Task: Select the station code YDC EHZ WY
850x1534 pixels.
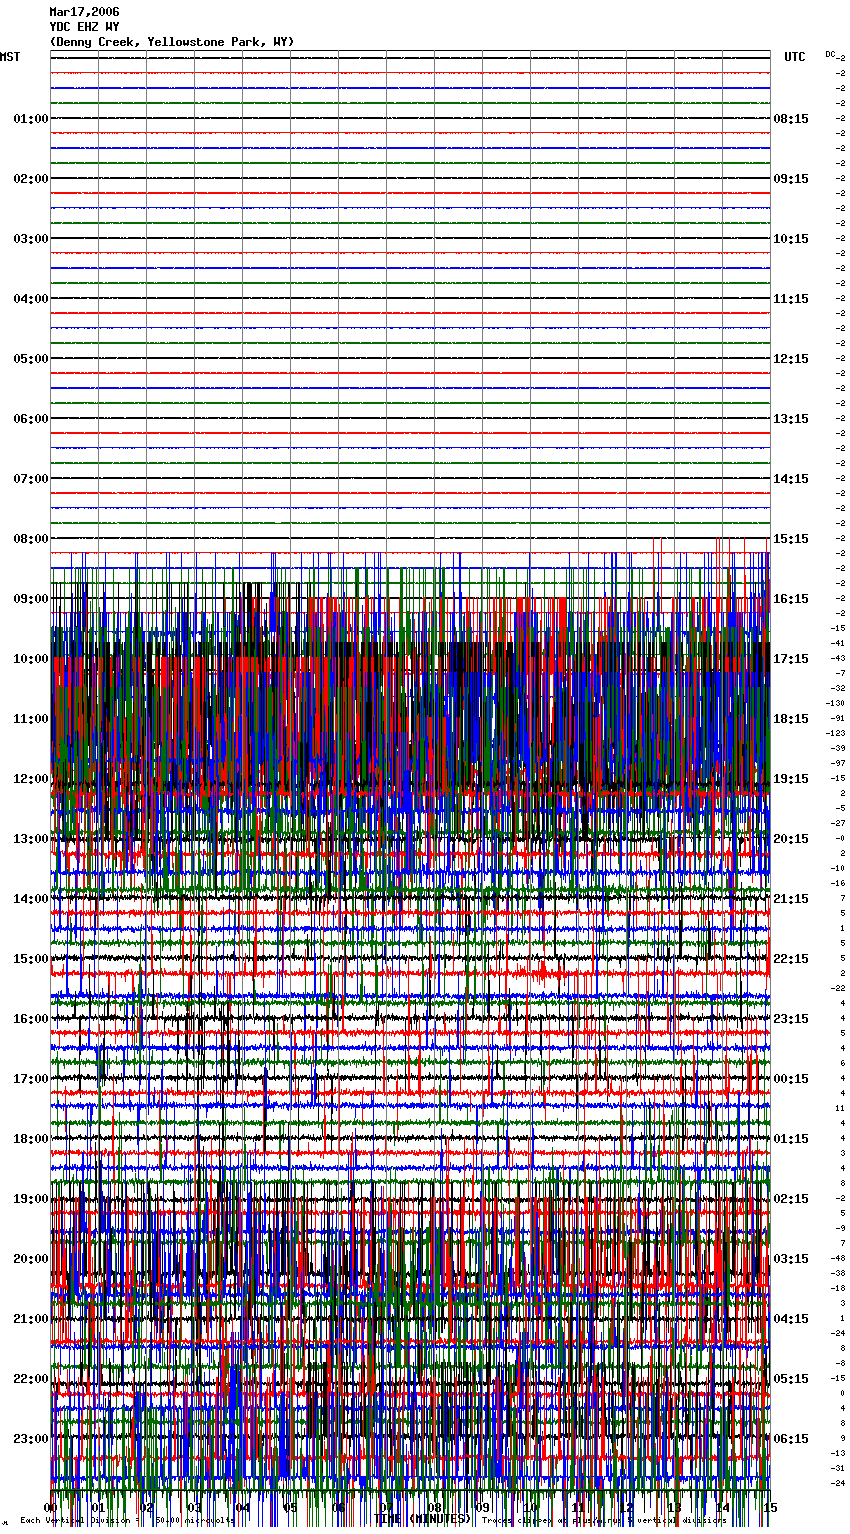Action: point(84,27)
